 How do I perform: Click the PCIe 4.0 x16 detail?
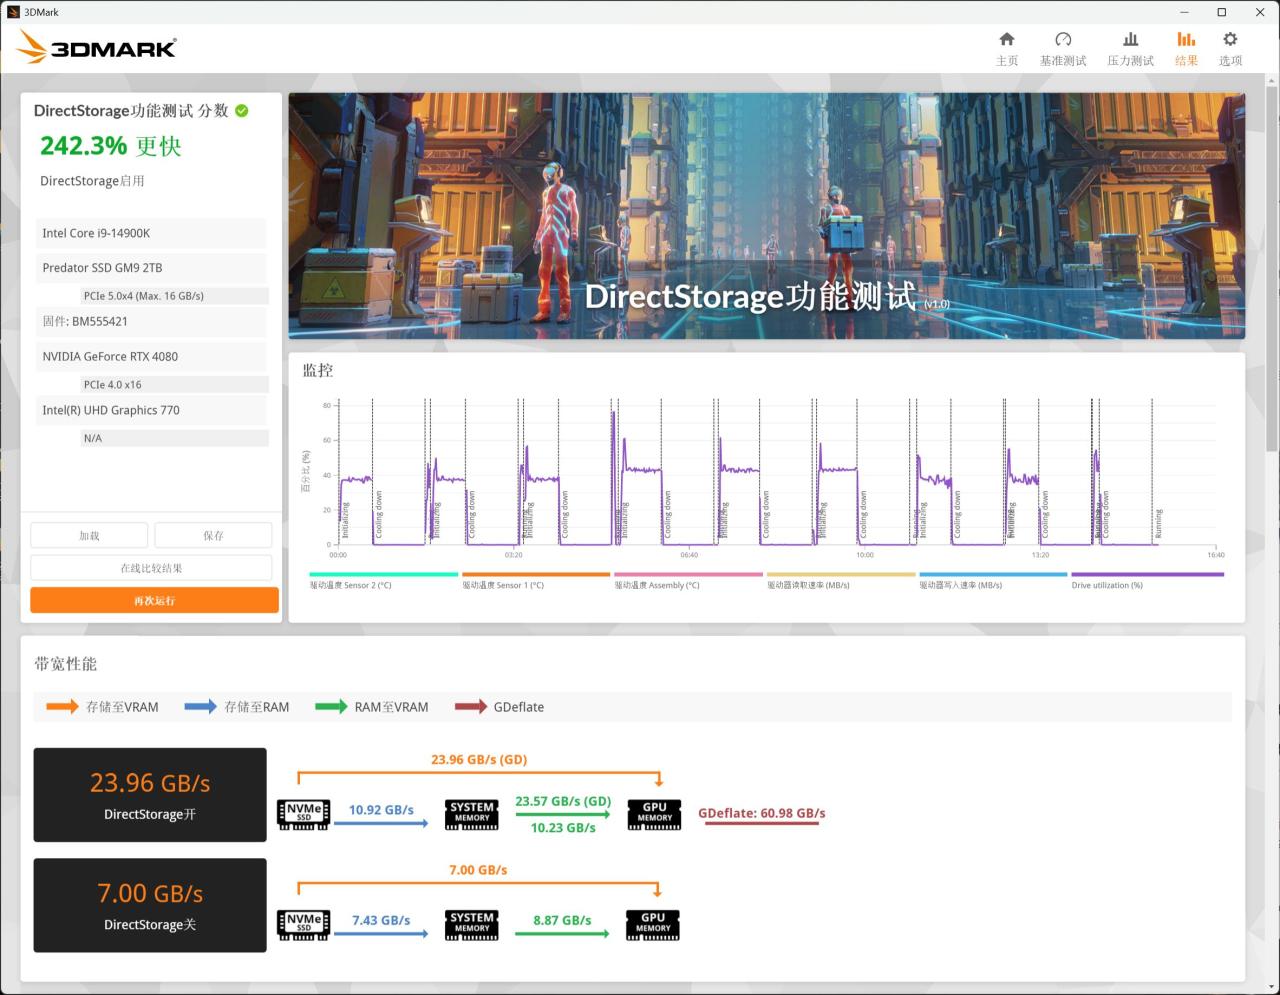(175, 384)
